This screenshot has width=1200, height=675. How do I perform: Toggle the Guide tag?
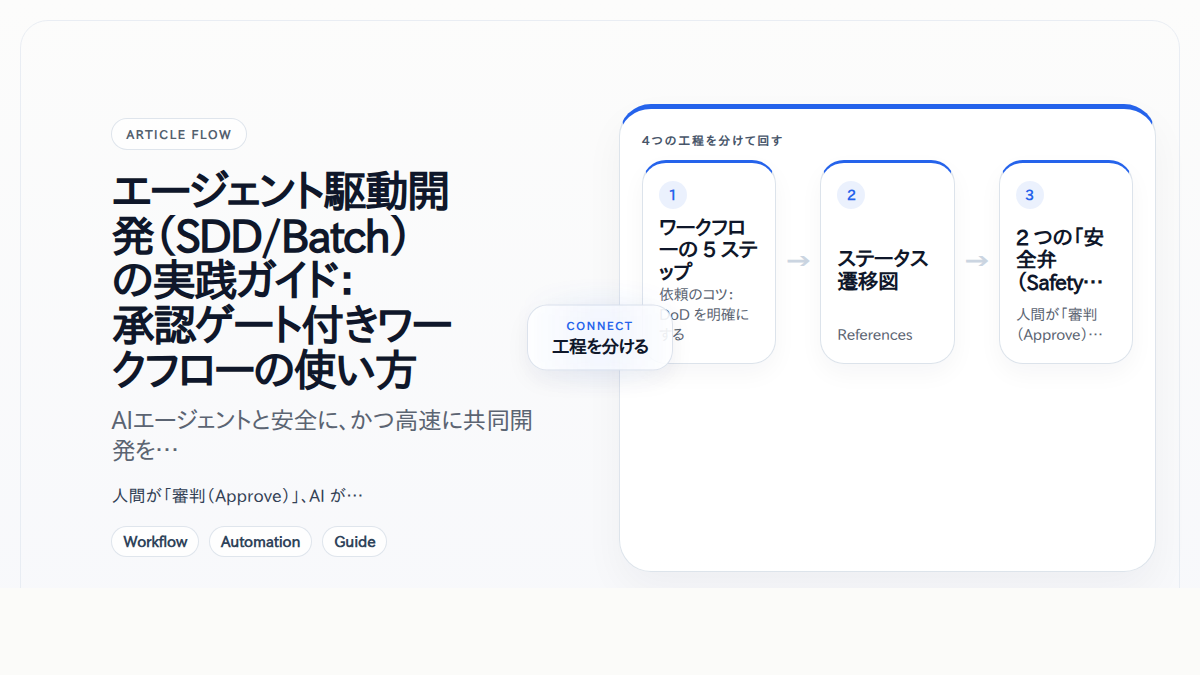[x=354, y=541]
